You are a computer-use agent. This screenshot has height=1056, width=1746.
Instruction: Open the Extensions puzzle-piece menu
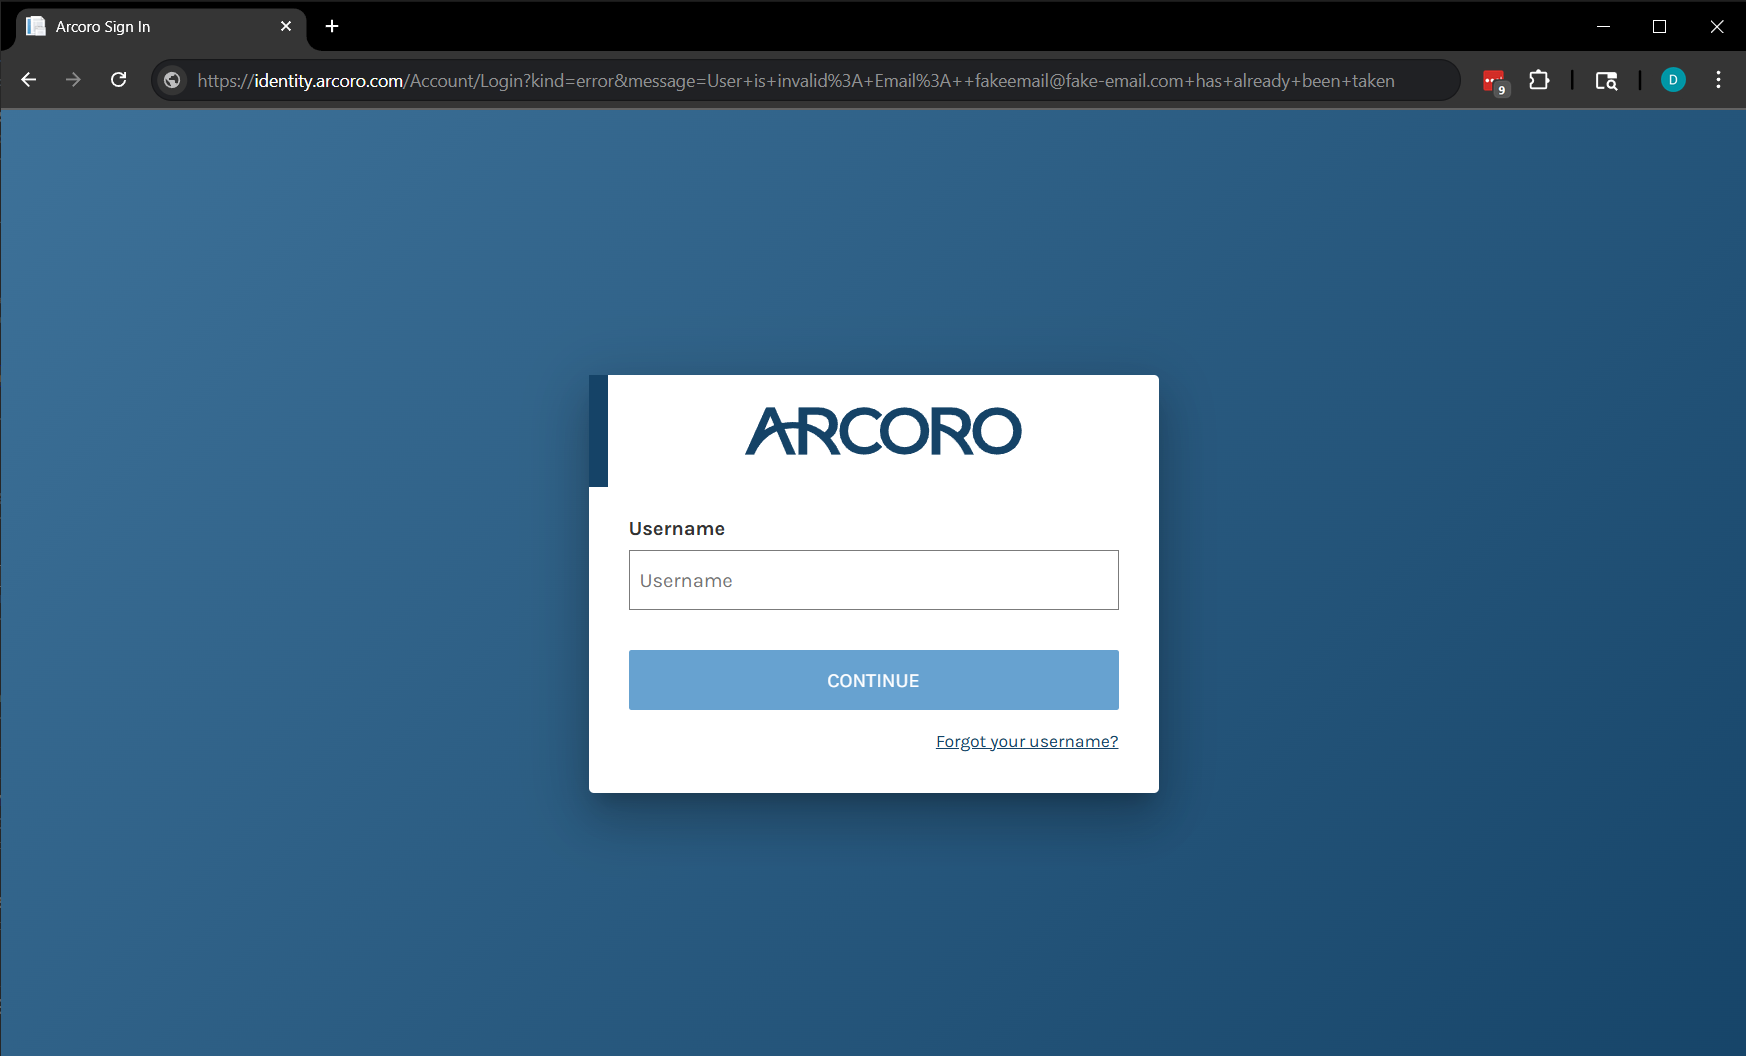coord(1539,80)
